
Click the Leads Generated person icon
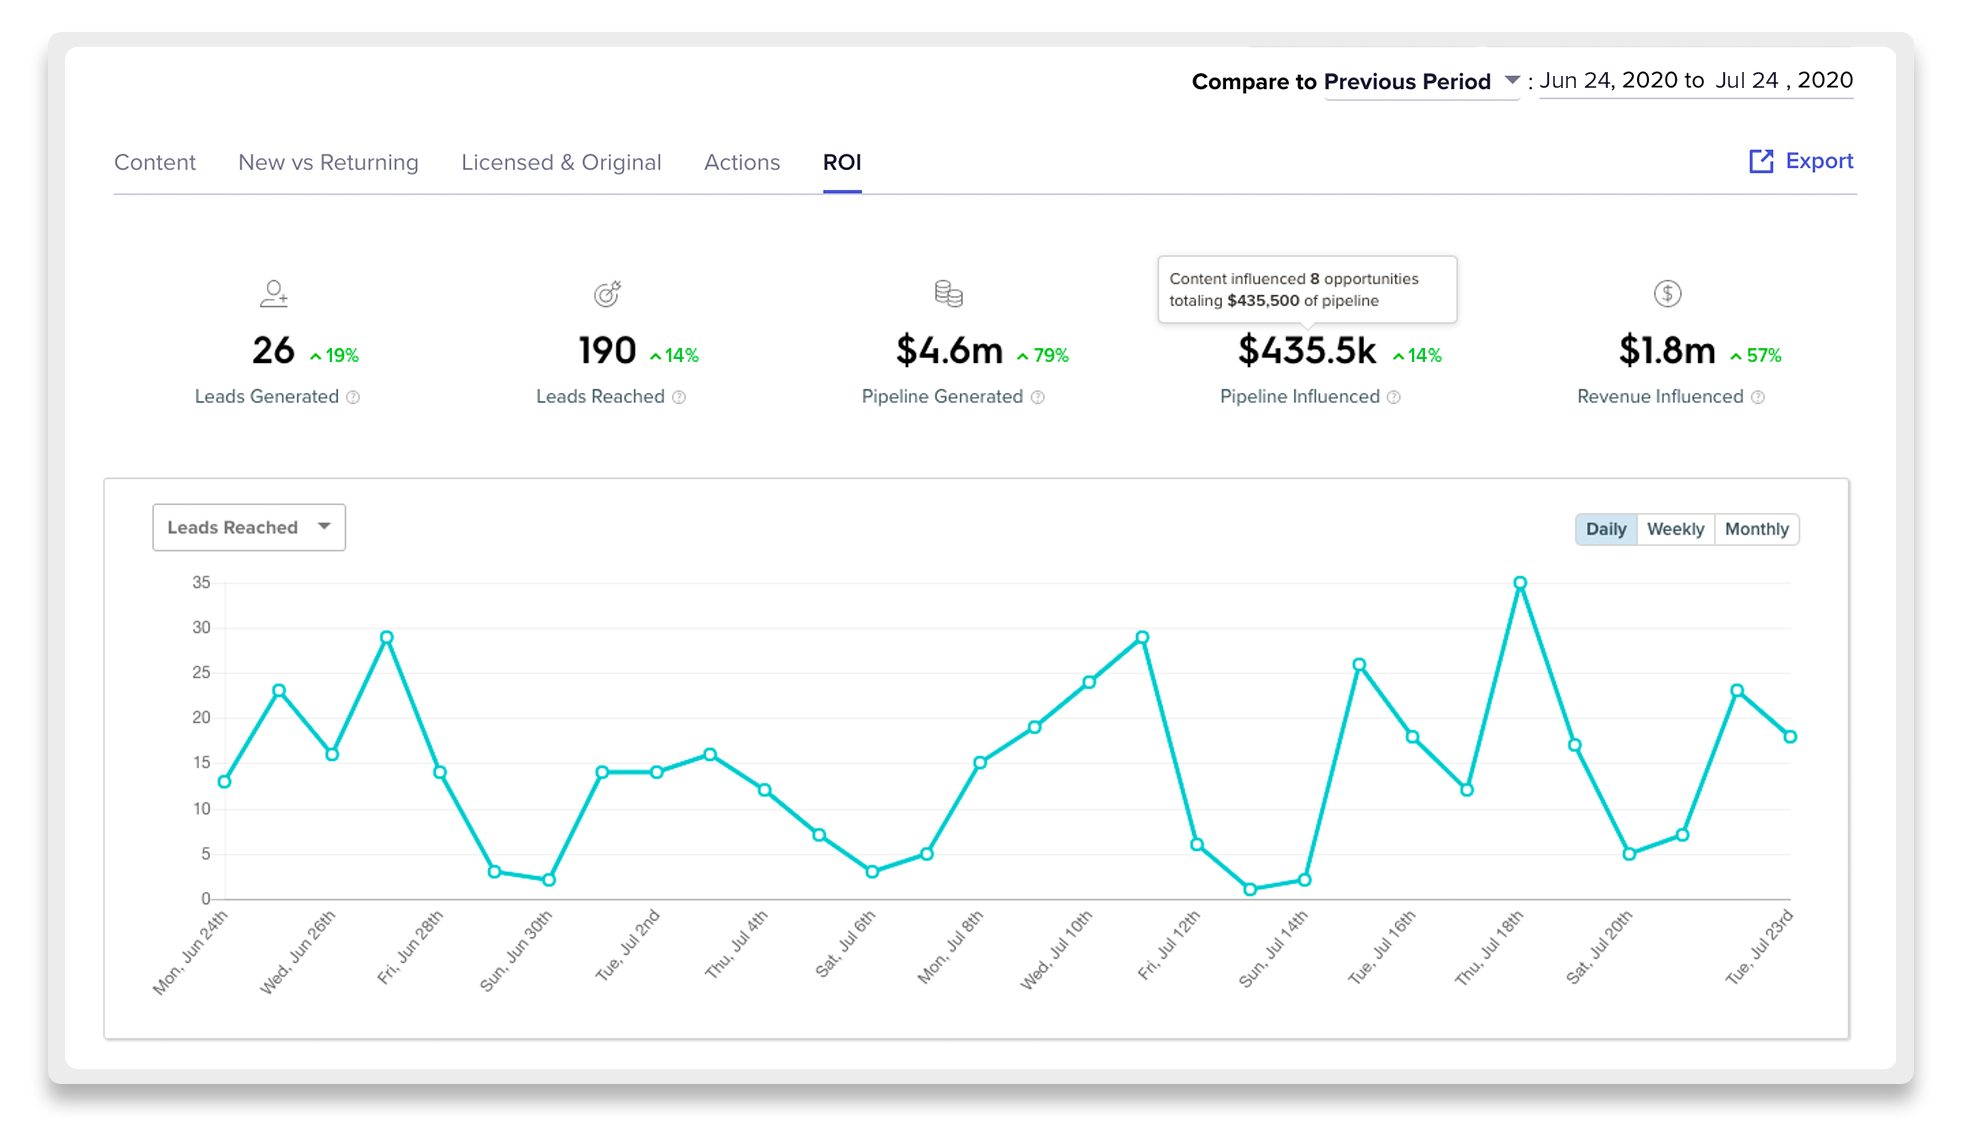click(274, 293)
